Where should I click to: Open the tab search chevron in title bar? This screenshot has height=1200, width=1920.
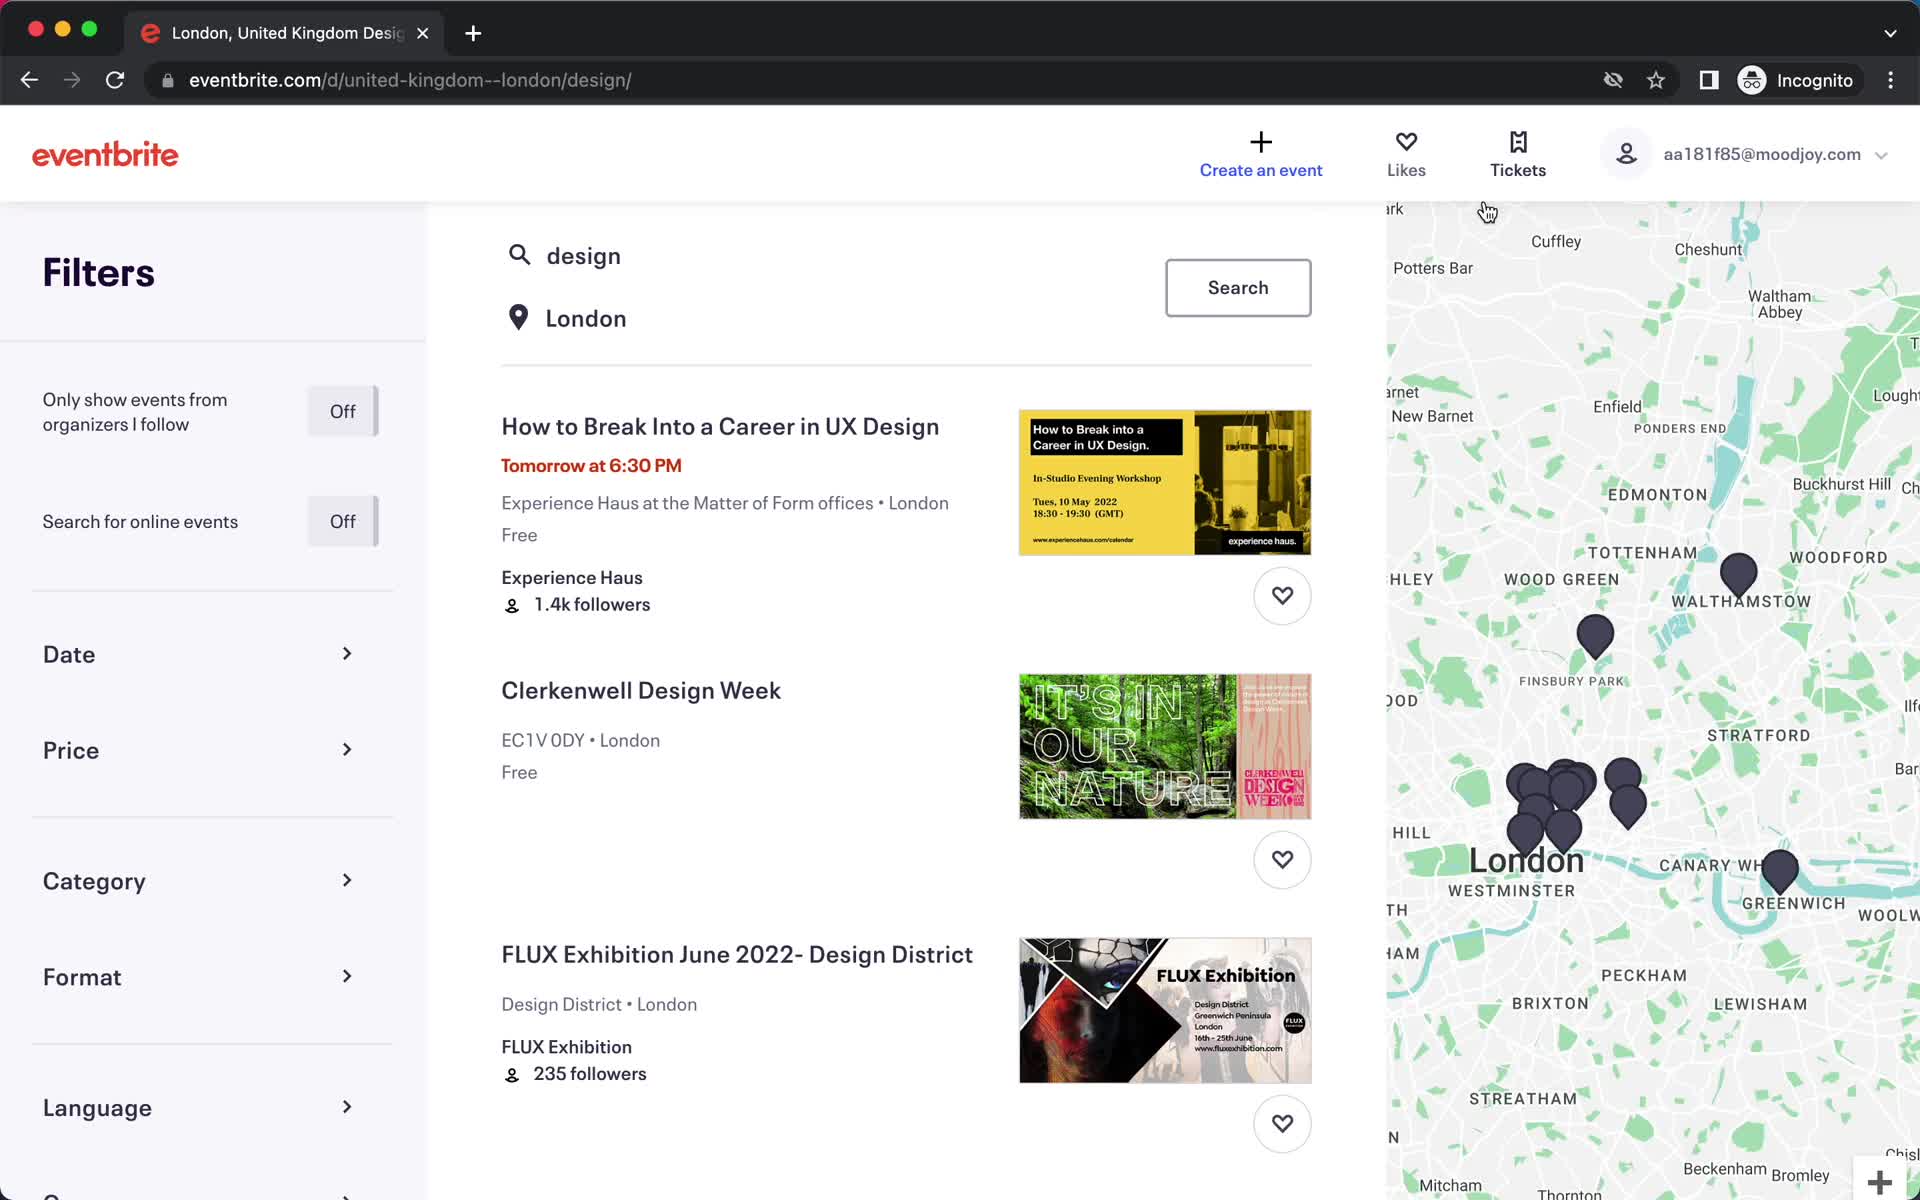pyautogui.click(x=1890, y=33)
